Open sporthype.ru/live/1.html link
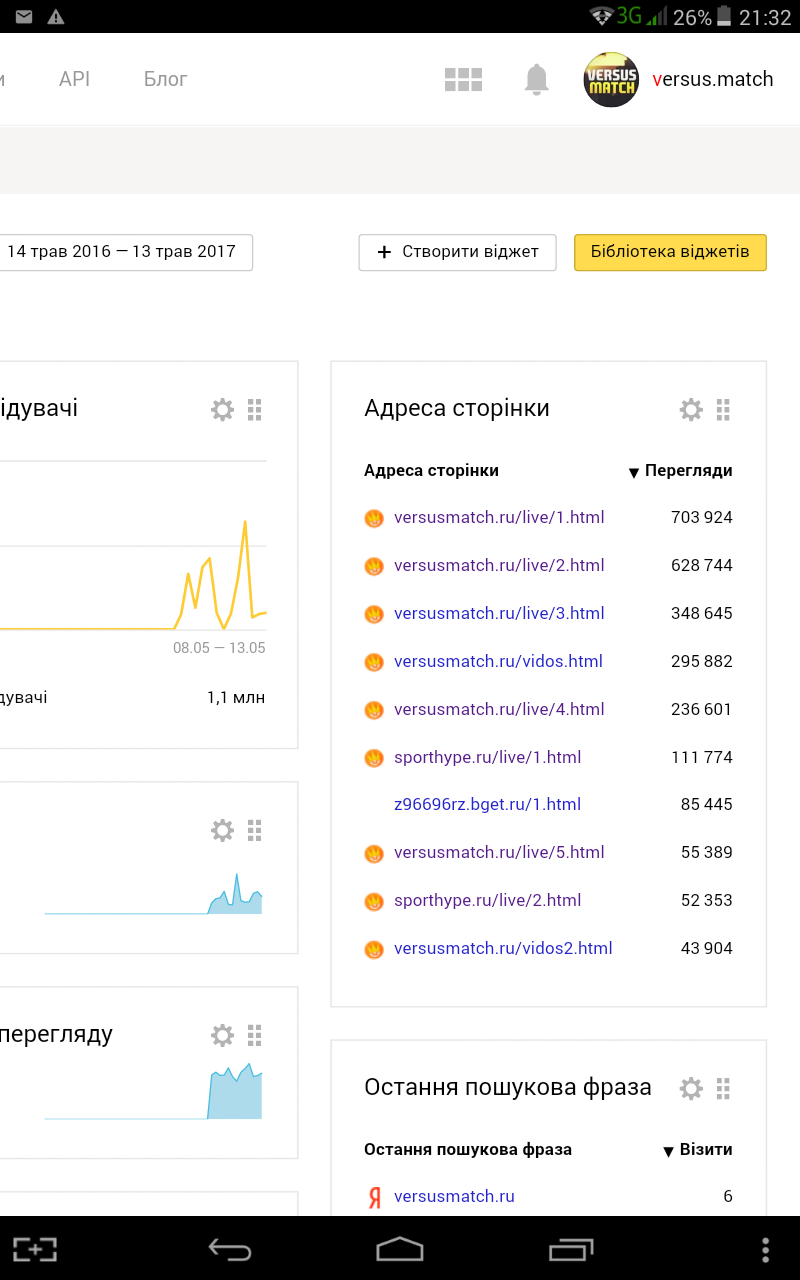800x1280 pixels. 487,757
